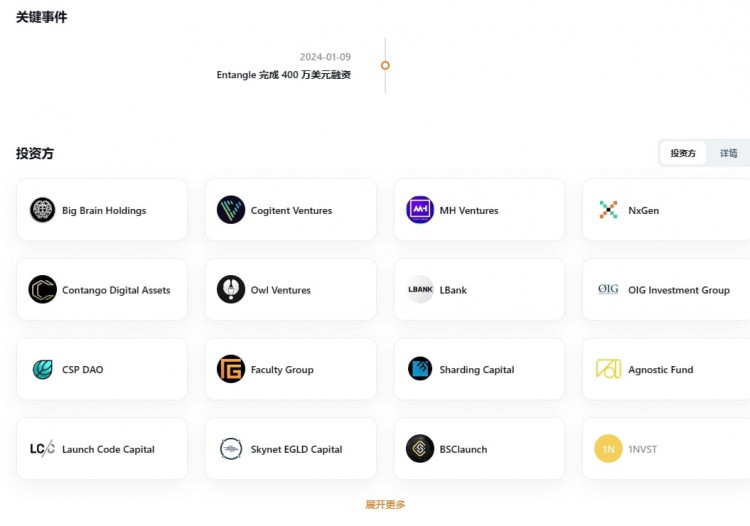Click the MH Ventures purple logo

[420, 210]
